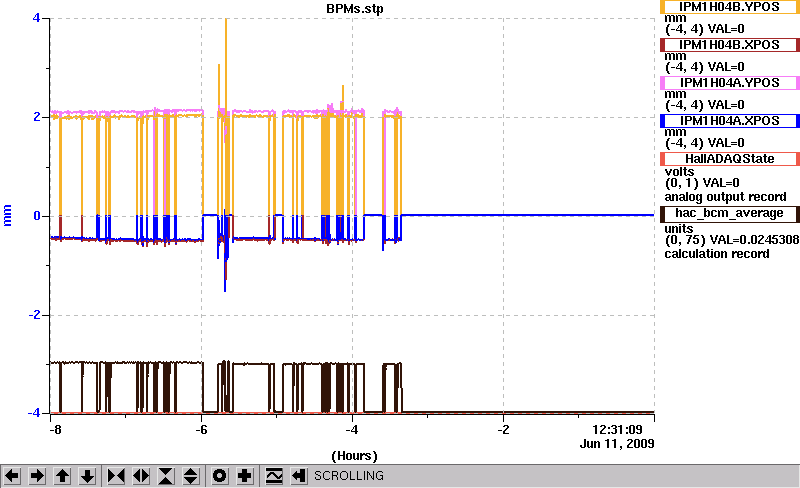This screenshot has width=800, height=488.
Task: Click the -2 hours tick label
Action: tap(503, 429)
